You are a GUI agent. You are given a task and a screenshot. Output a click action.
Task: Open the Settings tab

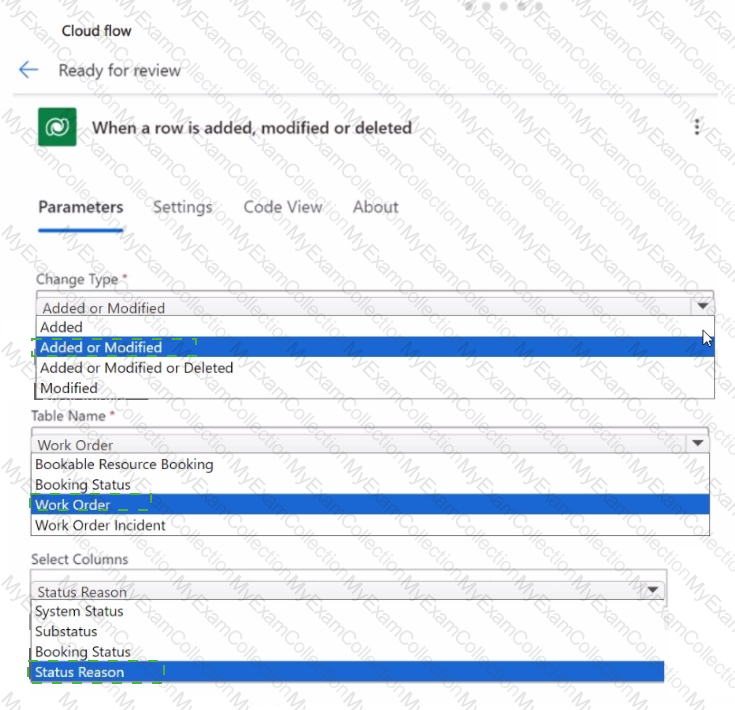click(x=182, y=207)
